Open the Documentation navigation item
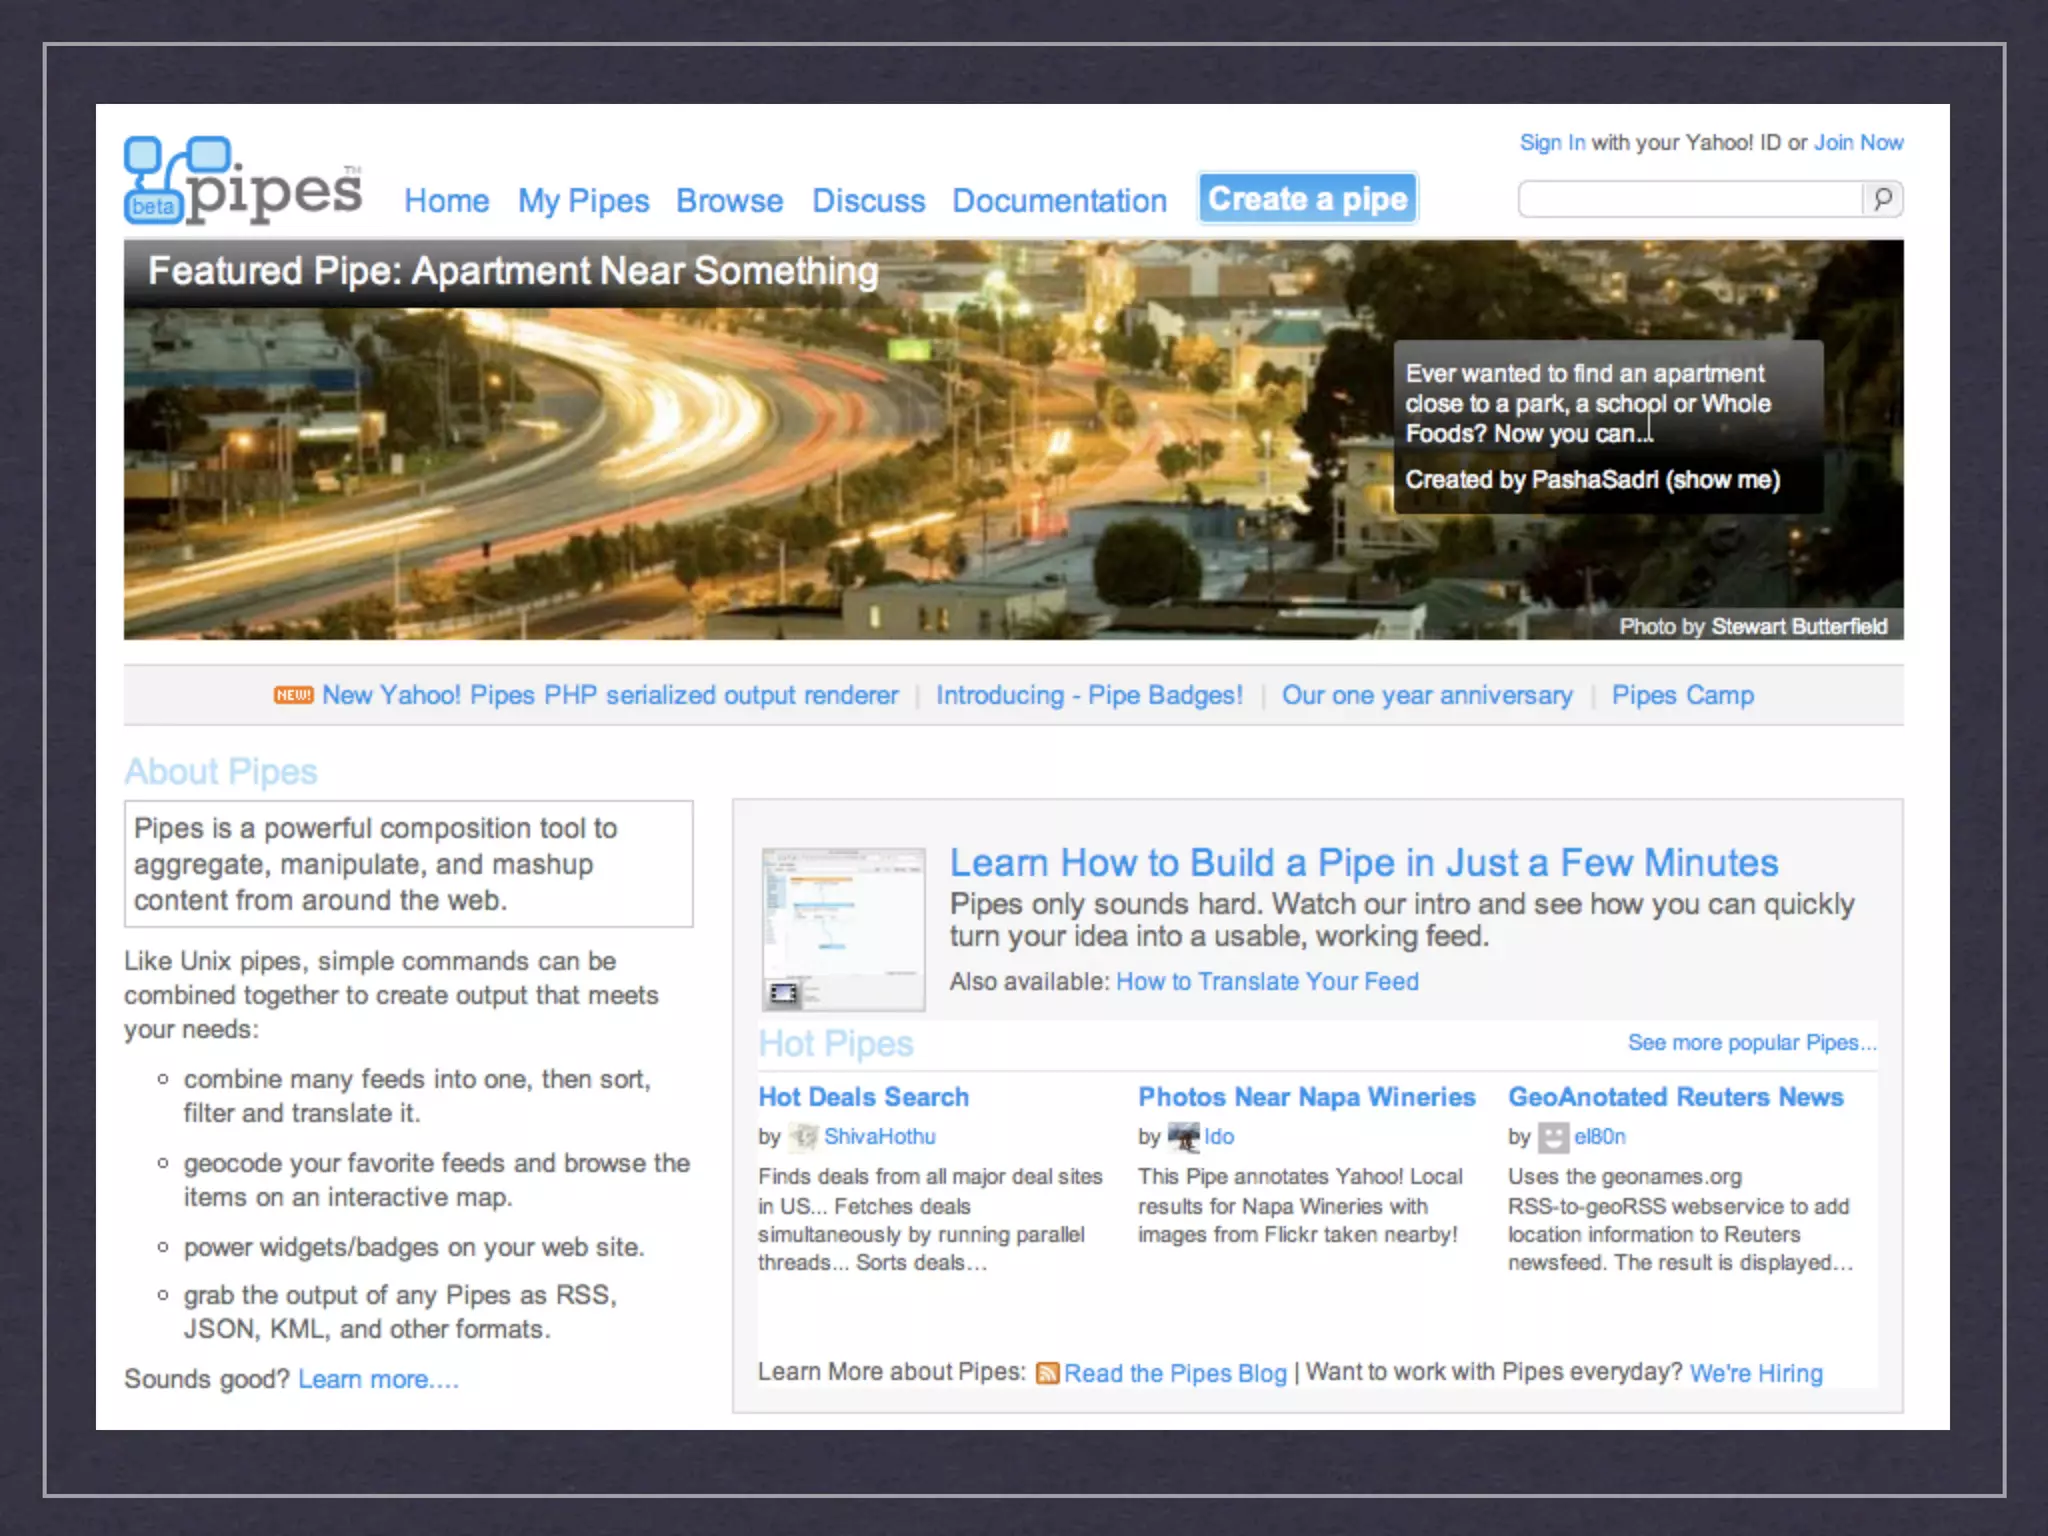This screenshot has width=2048, height=1536. pos(1059,201)
